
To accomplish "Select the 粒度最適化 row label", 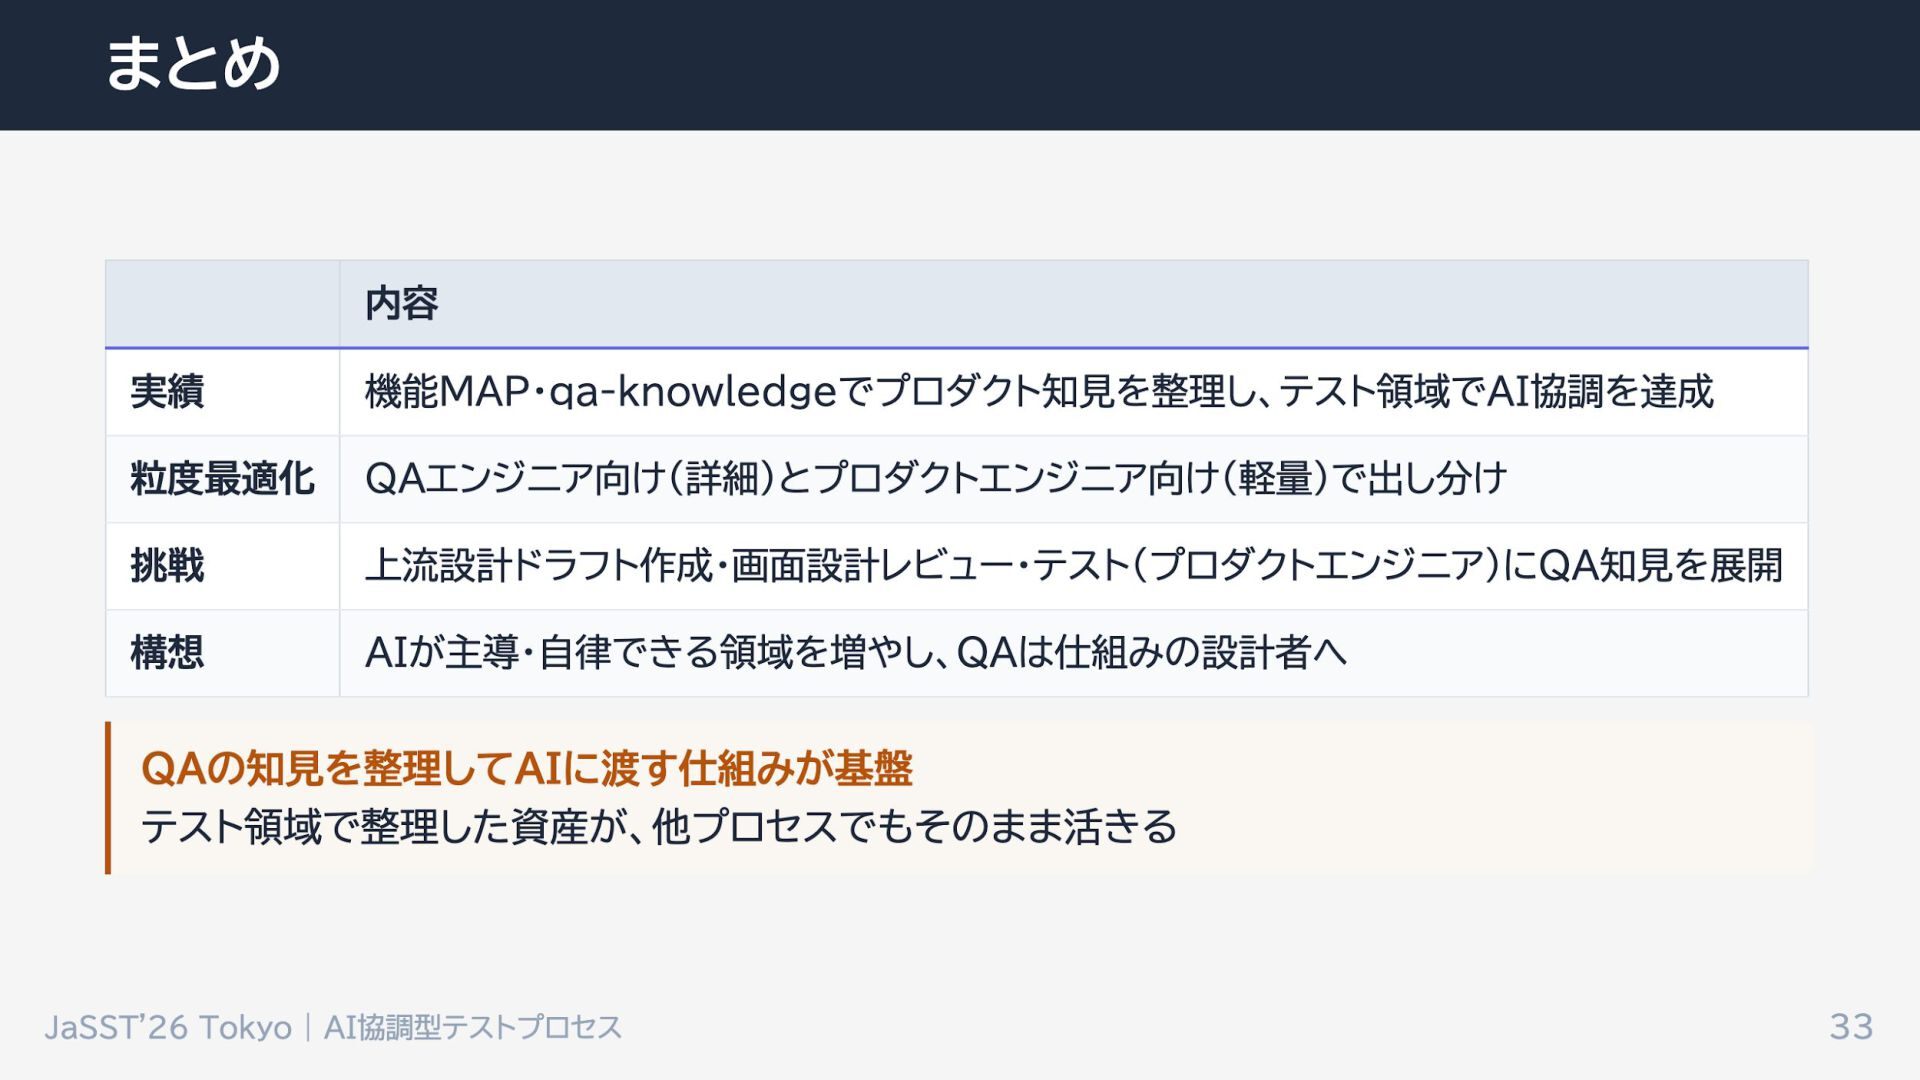I will coord(222,479).
